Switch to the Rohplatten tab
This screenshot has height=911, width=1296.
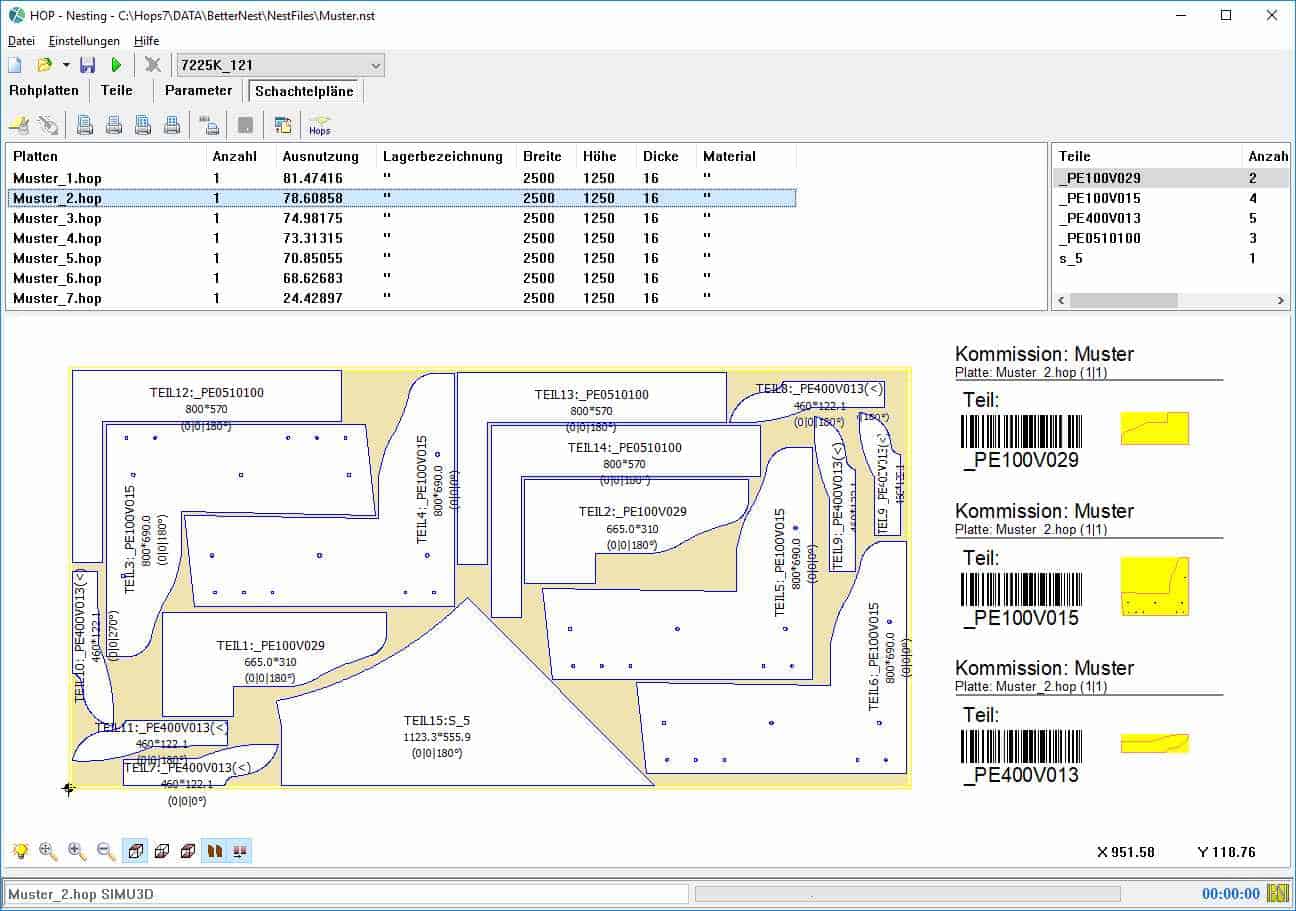(44, 90)
